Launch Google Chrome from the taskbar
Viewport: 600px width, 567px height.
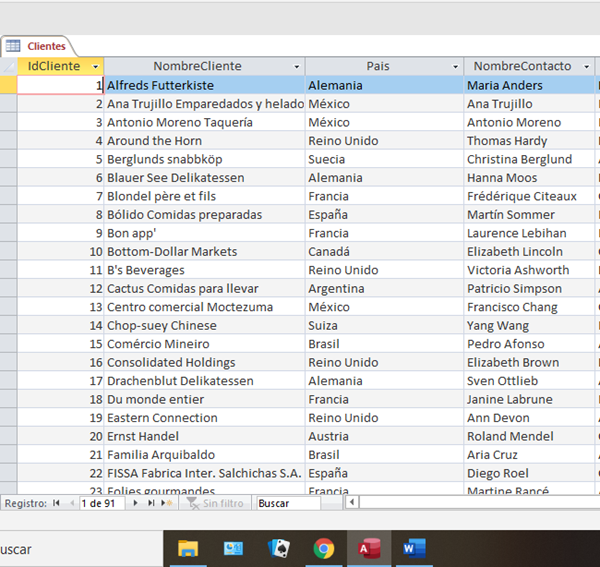[x=323, y=548]
